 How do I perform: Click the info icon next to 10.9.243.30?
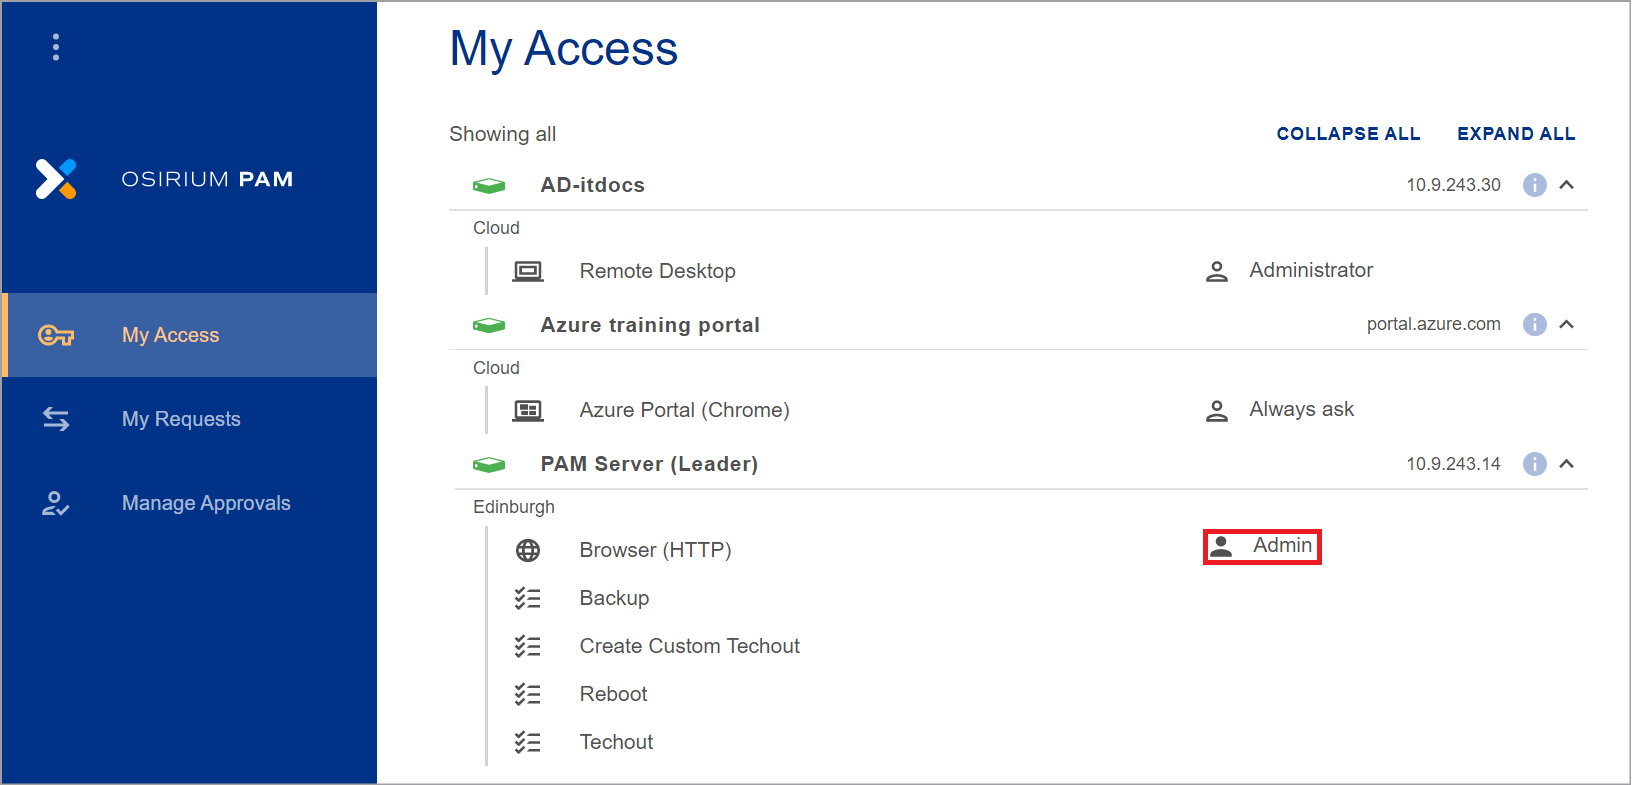[1534, 184]
